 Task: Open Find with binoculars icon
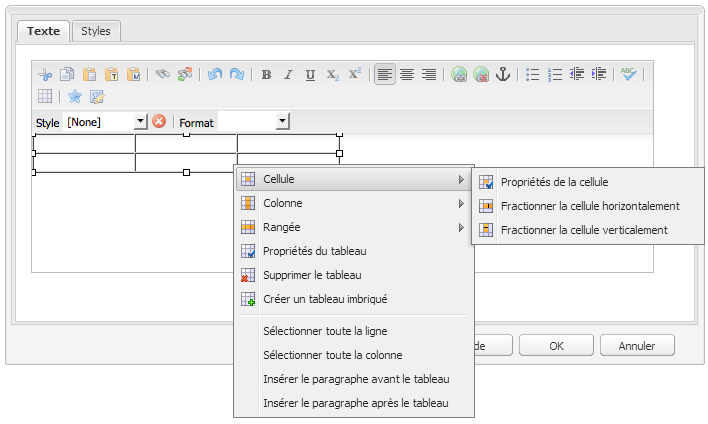point(163,74)
